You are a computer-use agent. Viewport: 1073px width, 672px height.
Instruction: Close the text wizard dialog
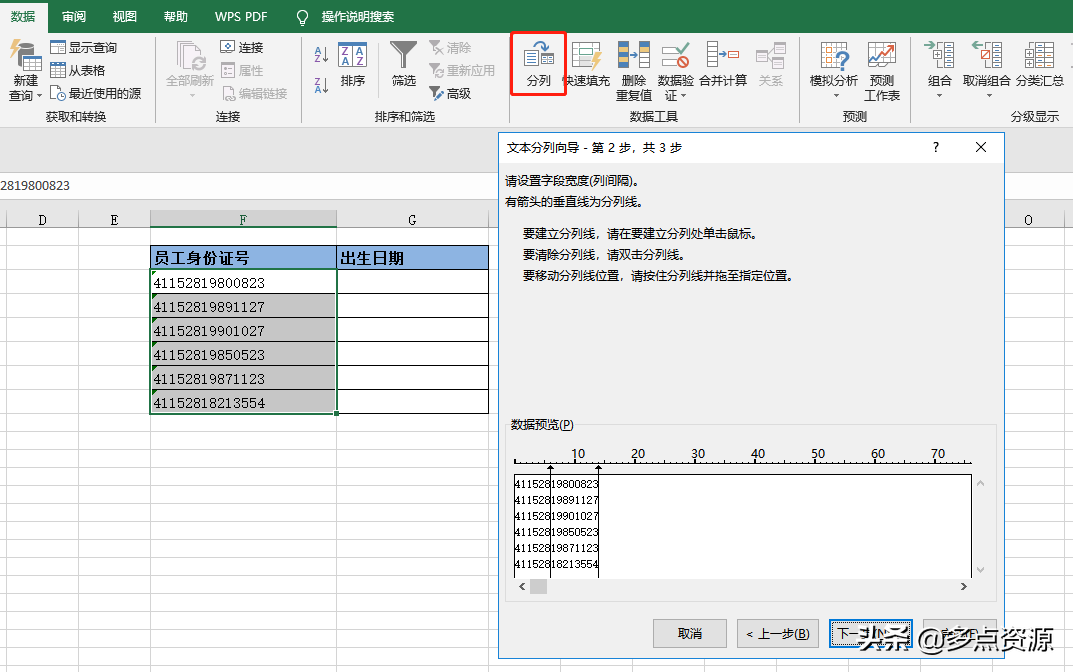click(x=981, y=147)
